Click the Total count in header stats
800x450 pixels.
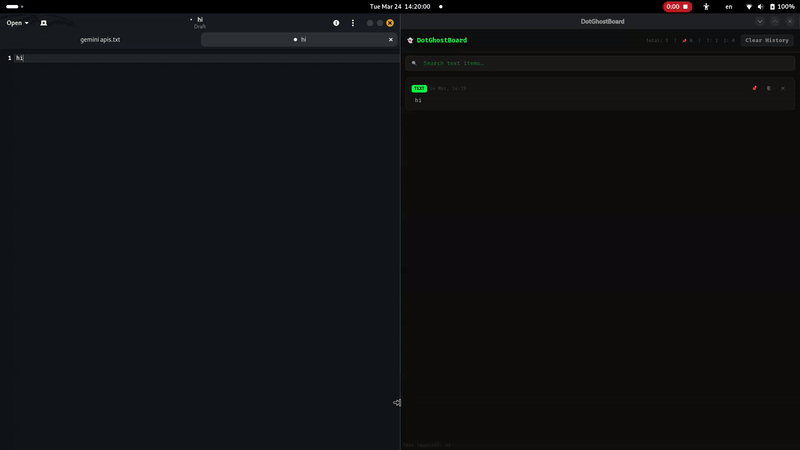pos(657,40)
